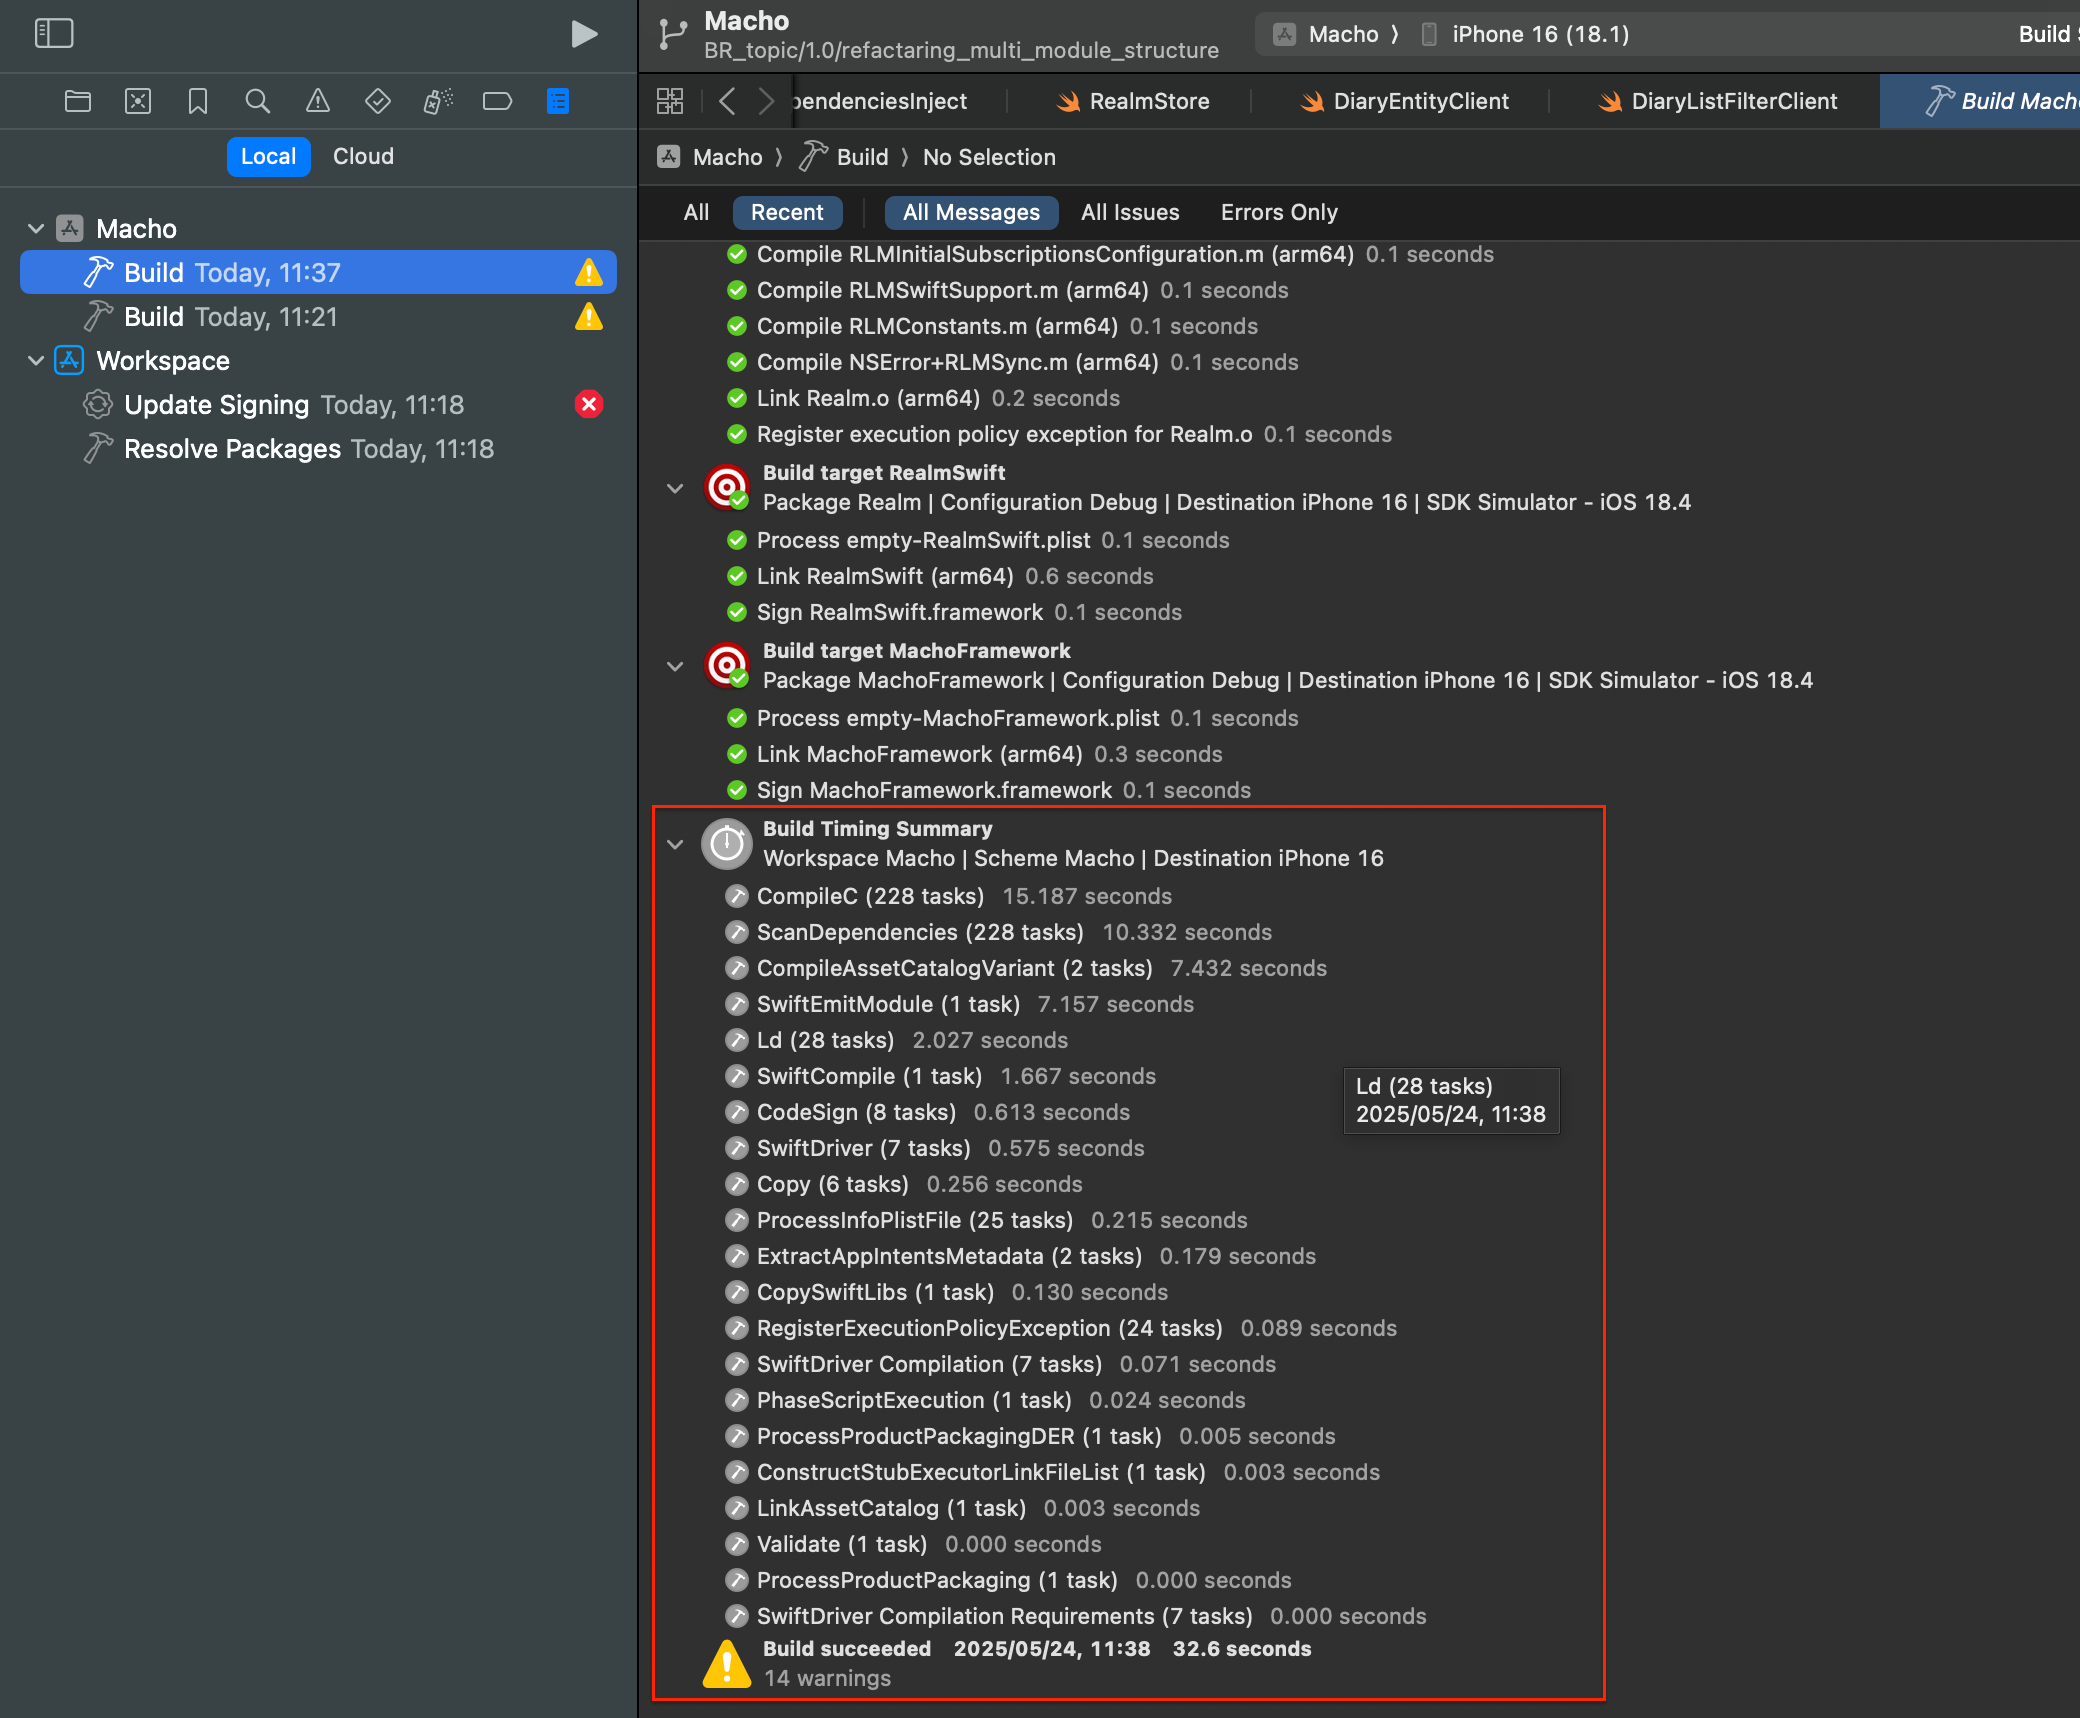The image size is (2080, 1718).
Task: Enable the Errors Only filter
Action: (1278, 213)
